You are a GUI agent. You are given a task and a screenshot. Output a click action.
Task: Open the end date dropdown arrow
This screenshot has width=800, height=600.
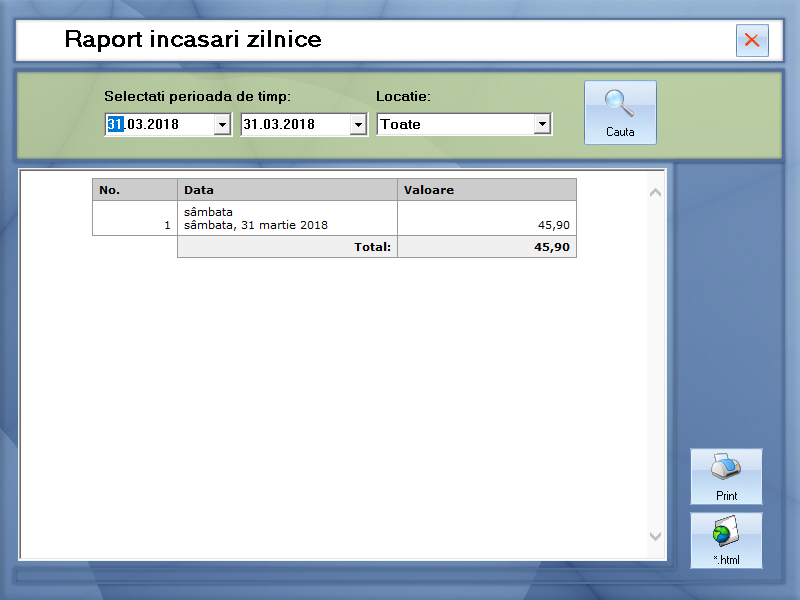(358, 124)
